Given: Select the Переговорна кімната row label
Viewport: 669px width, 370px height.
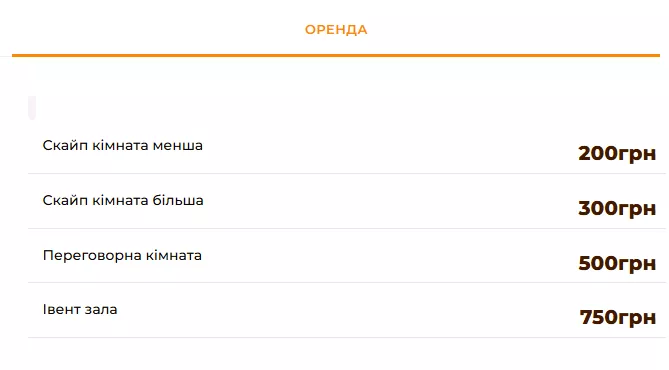Looking at the screenshot, I should 122,256.
